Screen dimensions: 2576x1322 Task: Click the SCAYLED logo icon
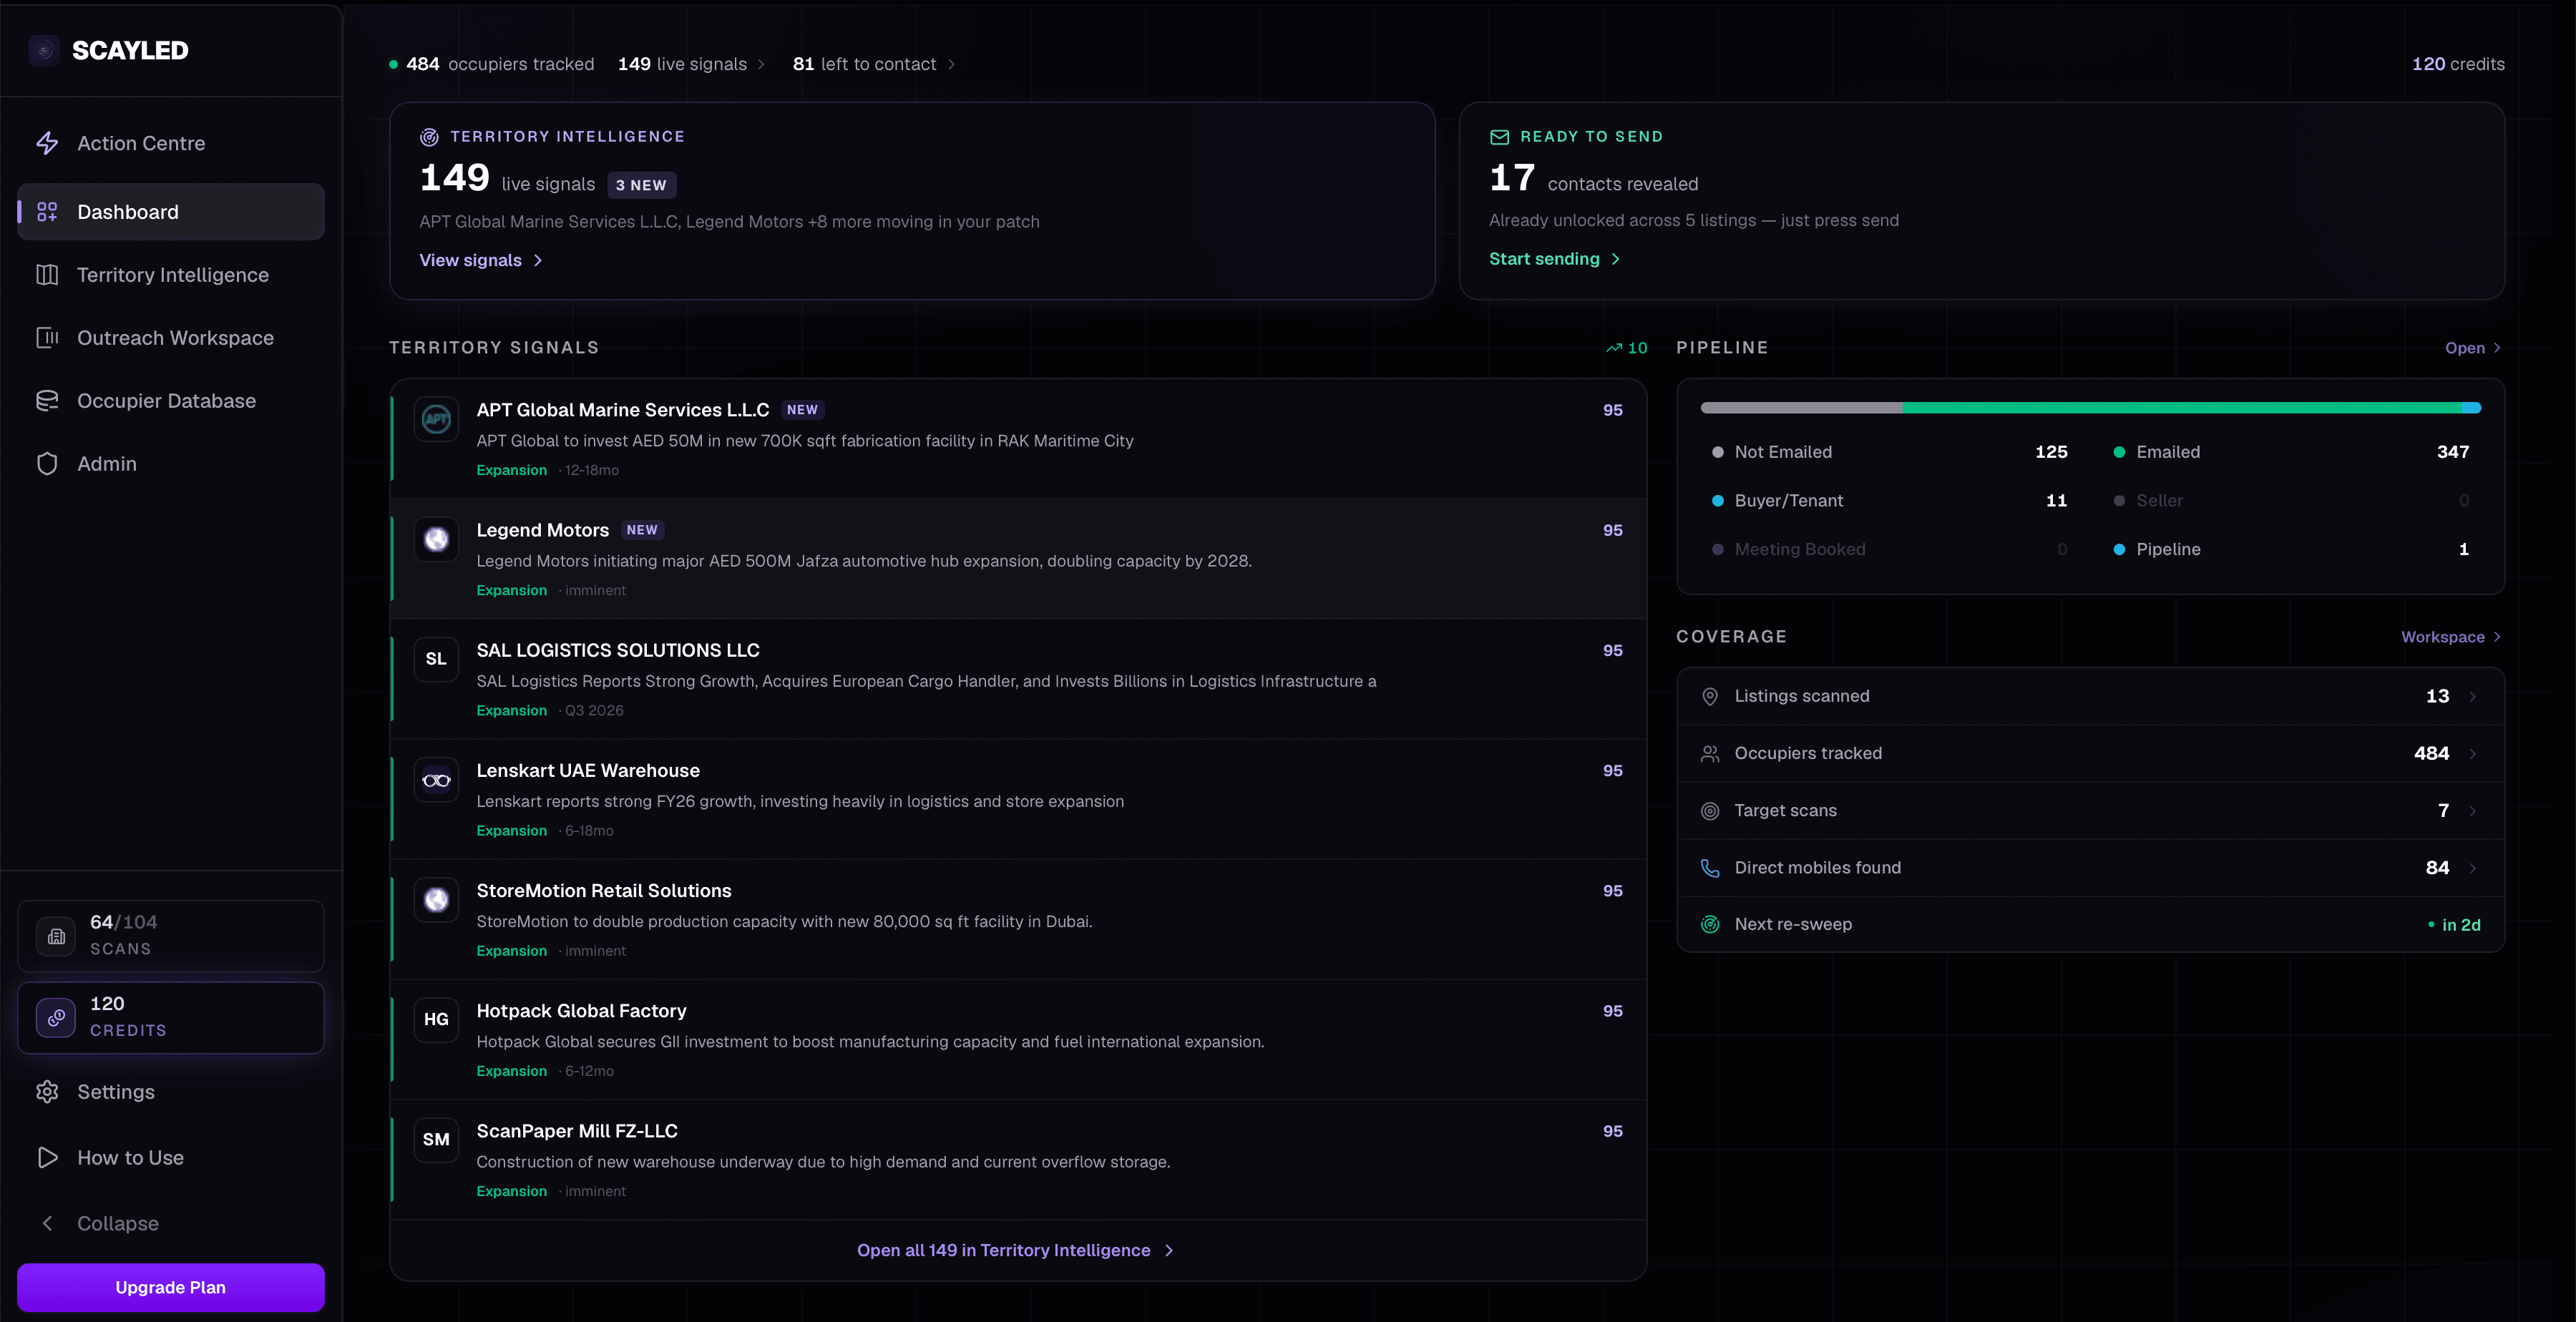pos(44,50)
